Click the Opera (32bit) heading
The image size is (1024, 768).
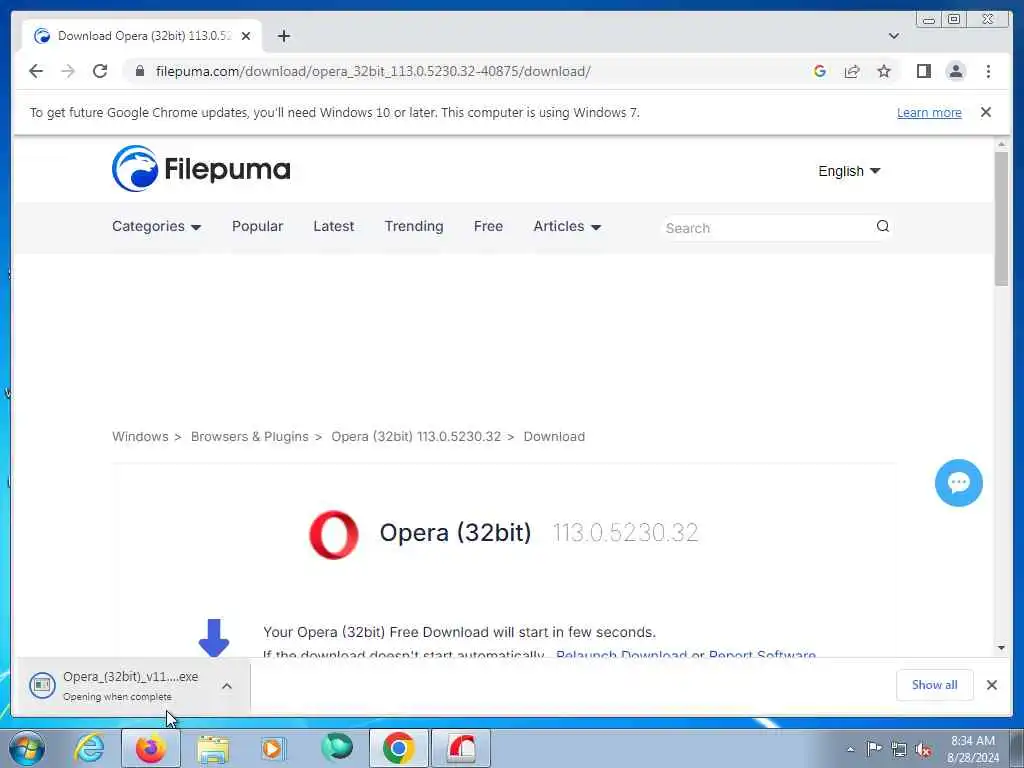(x=455, y=533)
